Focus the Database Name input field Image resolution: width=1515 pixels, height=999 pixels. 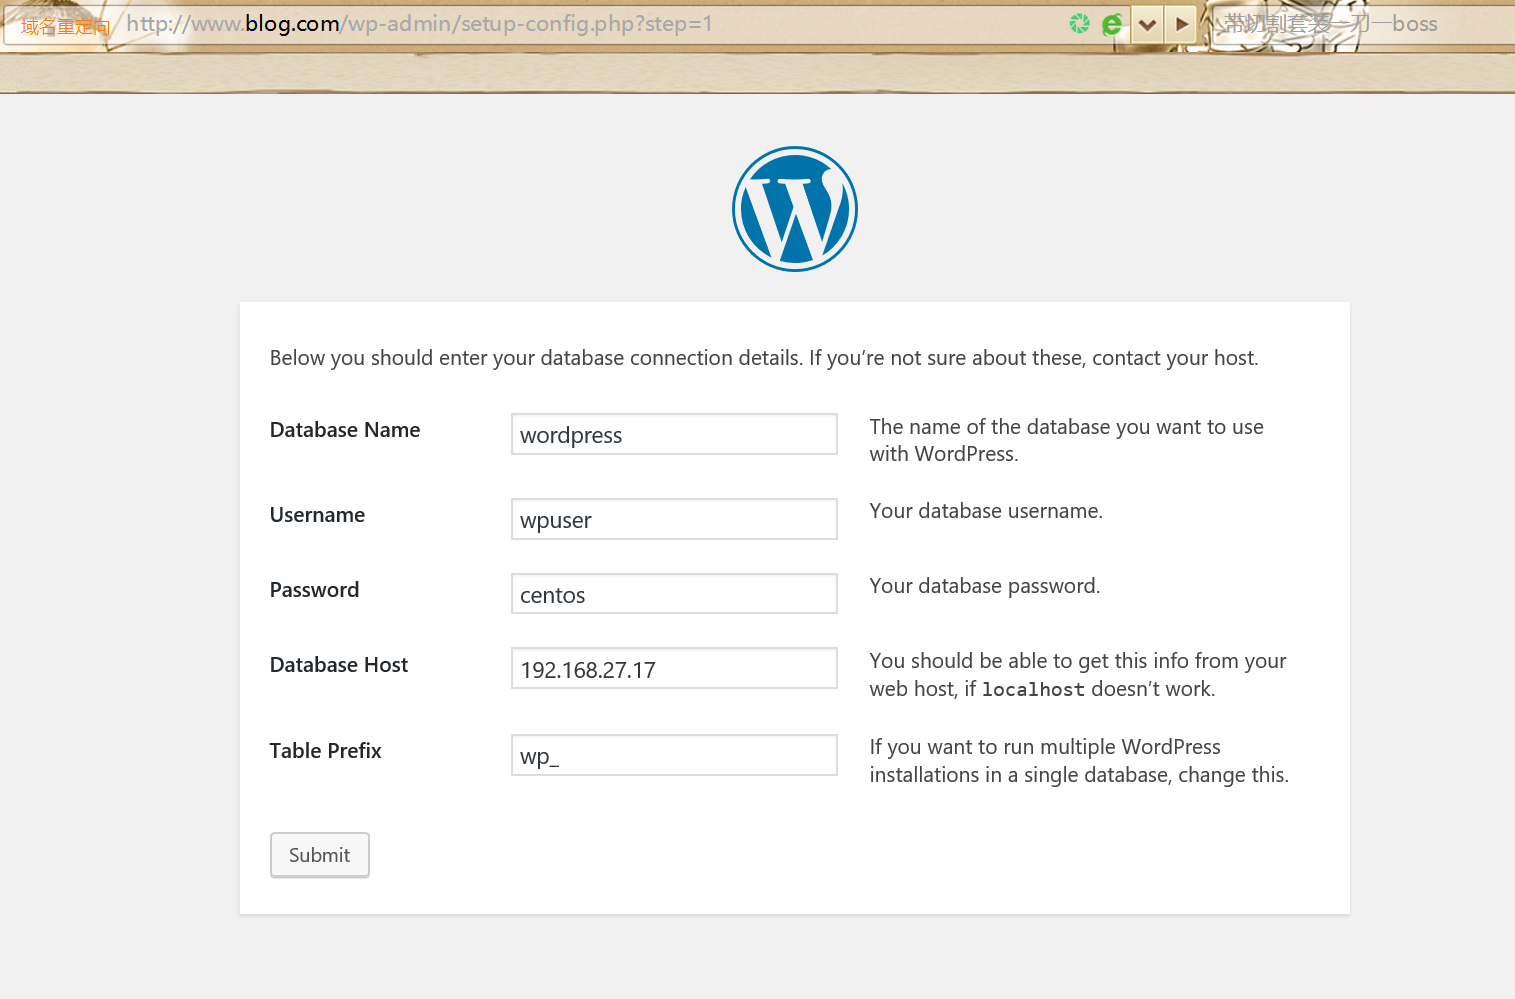point(674,434)
